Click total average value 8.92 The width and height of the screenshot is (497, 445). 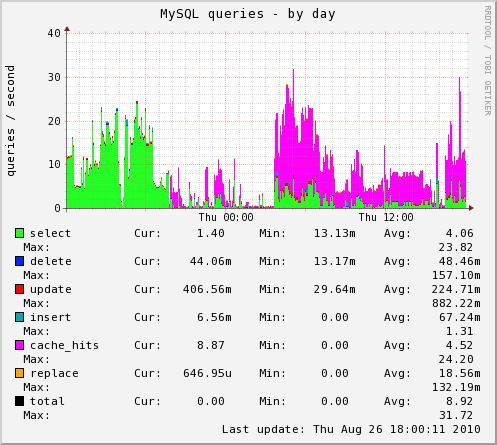[460, 401]
